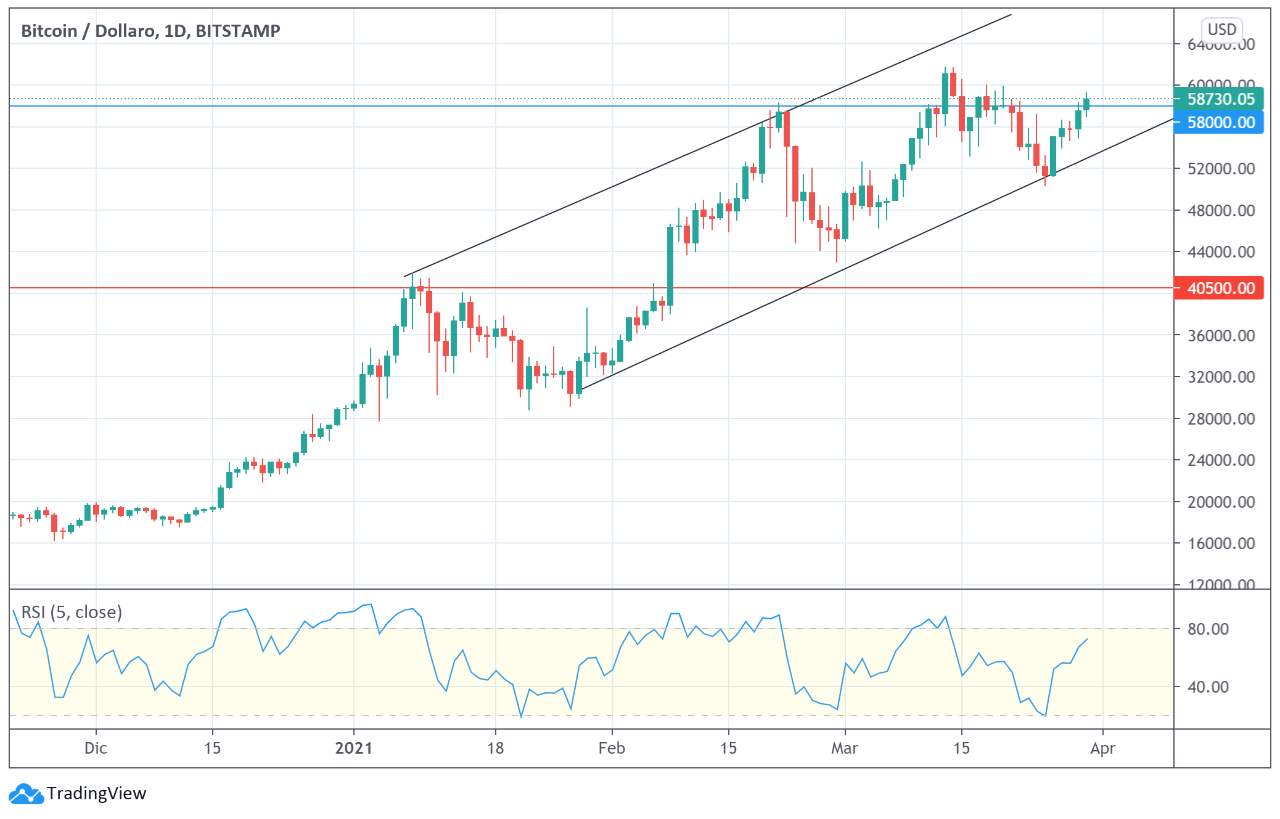Click the 2021 date label on time axis
1280x819 pixels.
(353, 748)
